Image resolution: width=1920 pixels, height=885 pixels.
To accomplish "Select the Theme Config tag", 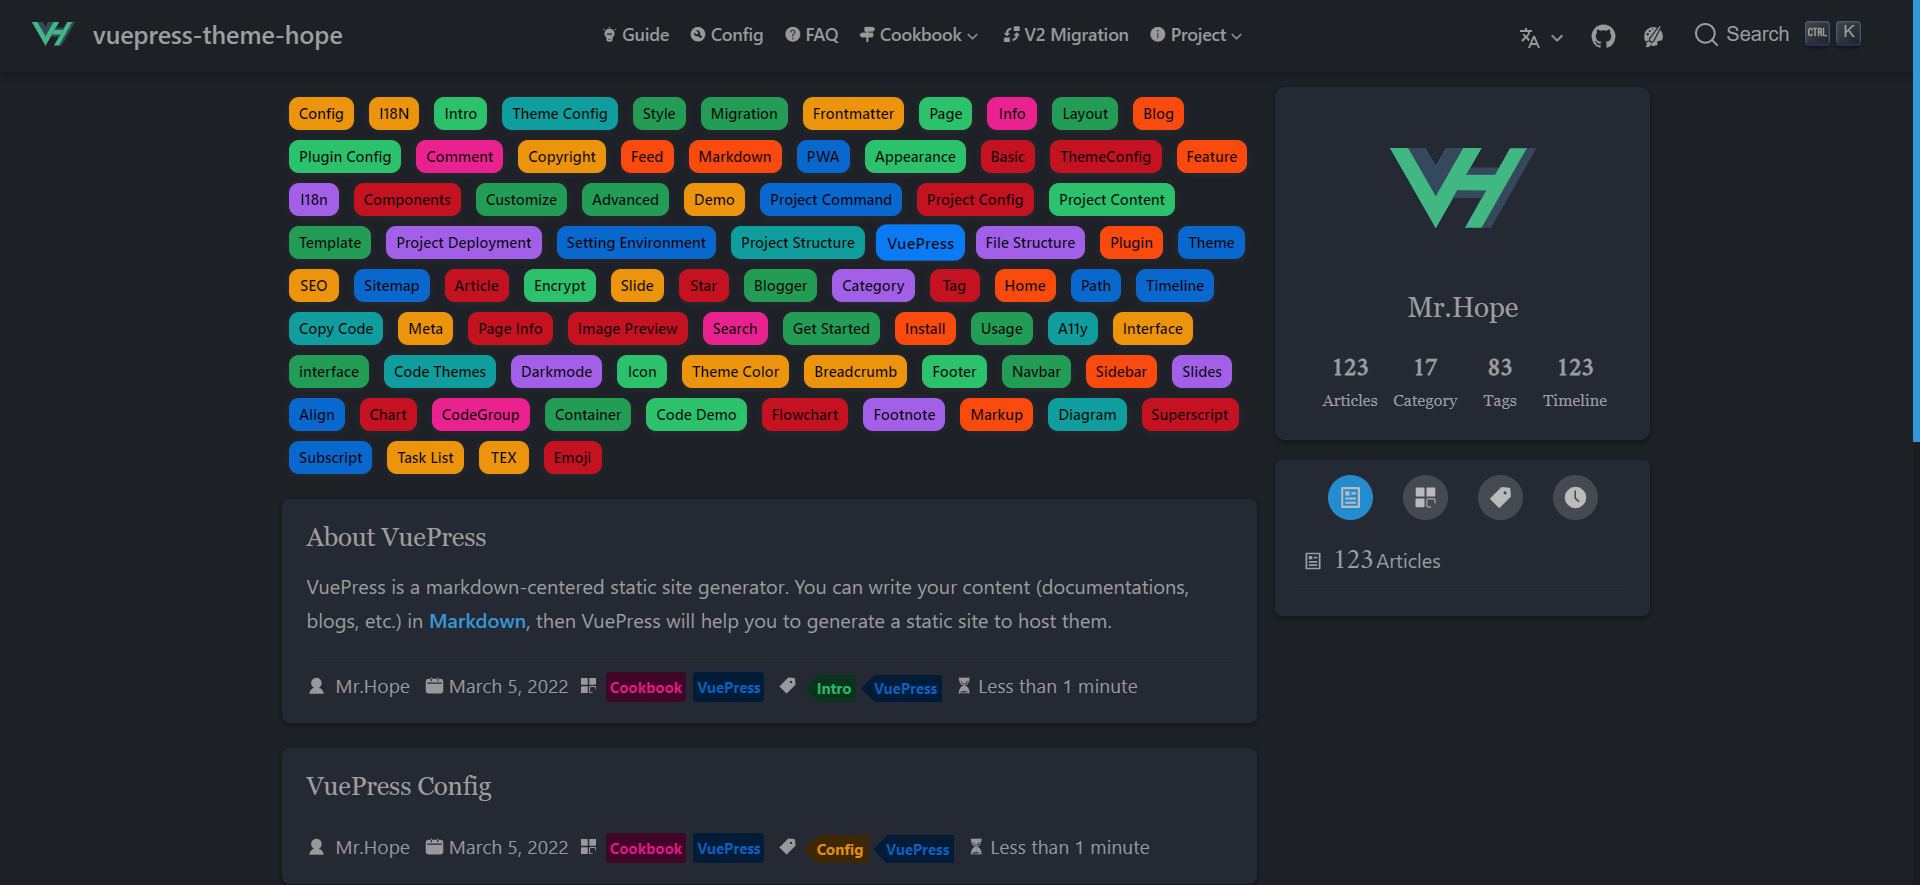I will click(560, 114).
